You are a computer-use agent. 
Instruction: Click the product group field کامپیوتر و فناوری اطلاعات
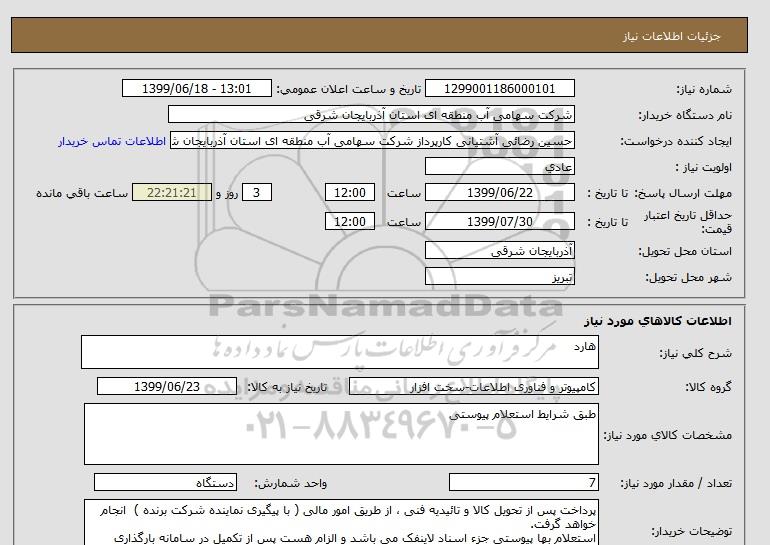tap(474, 387)
